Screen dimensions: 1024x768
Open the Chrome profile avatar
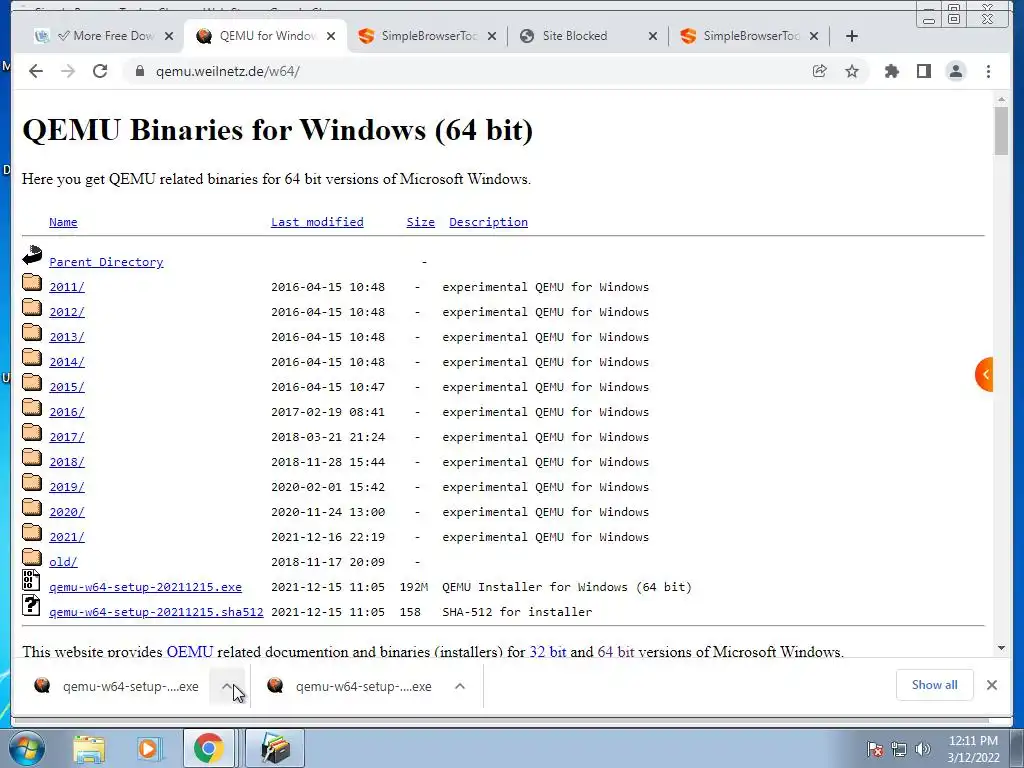pos(955,71)
